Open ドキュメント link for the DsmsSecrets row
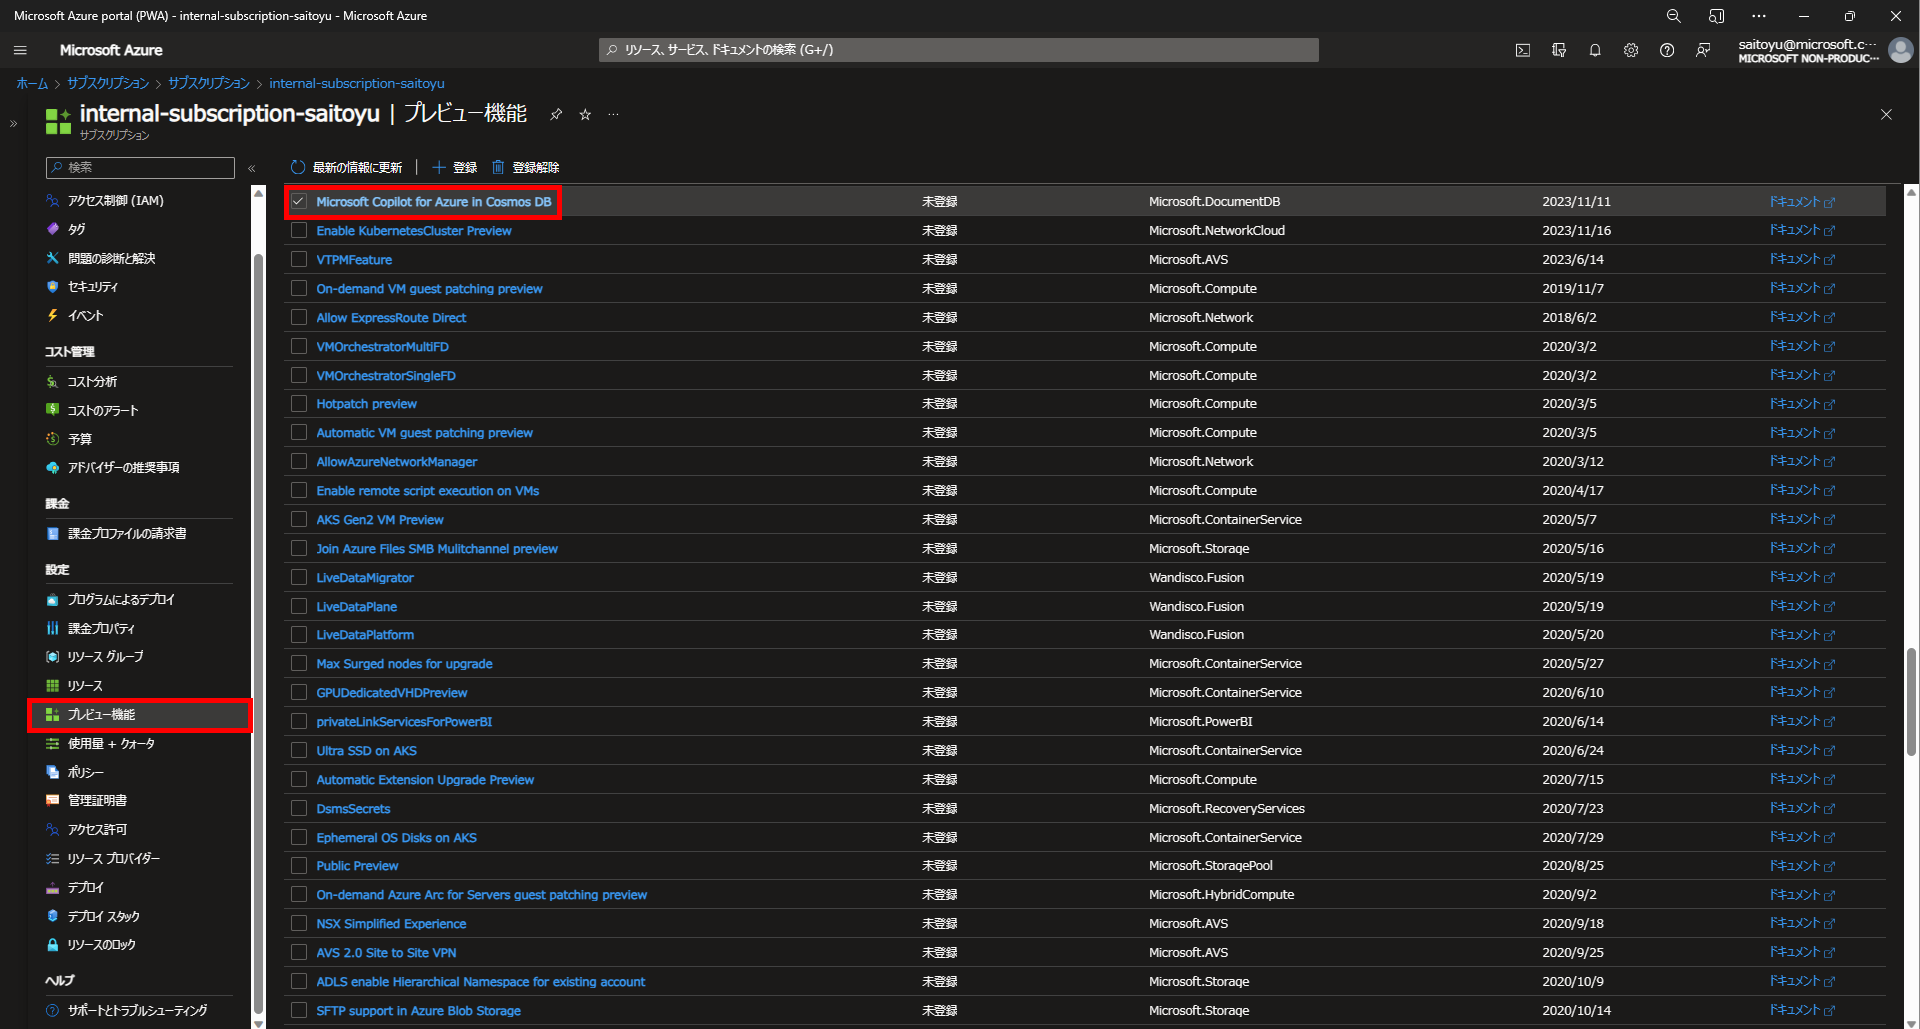This screenshot has width=1920, height=1029. pos(1802,809)
